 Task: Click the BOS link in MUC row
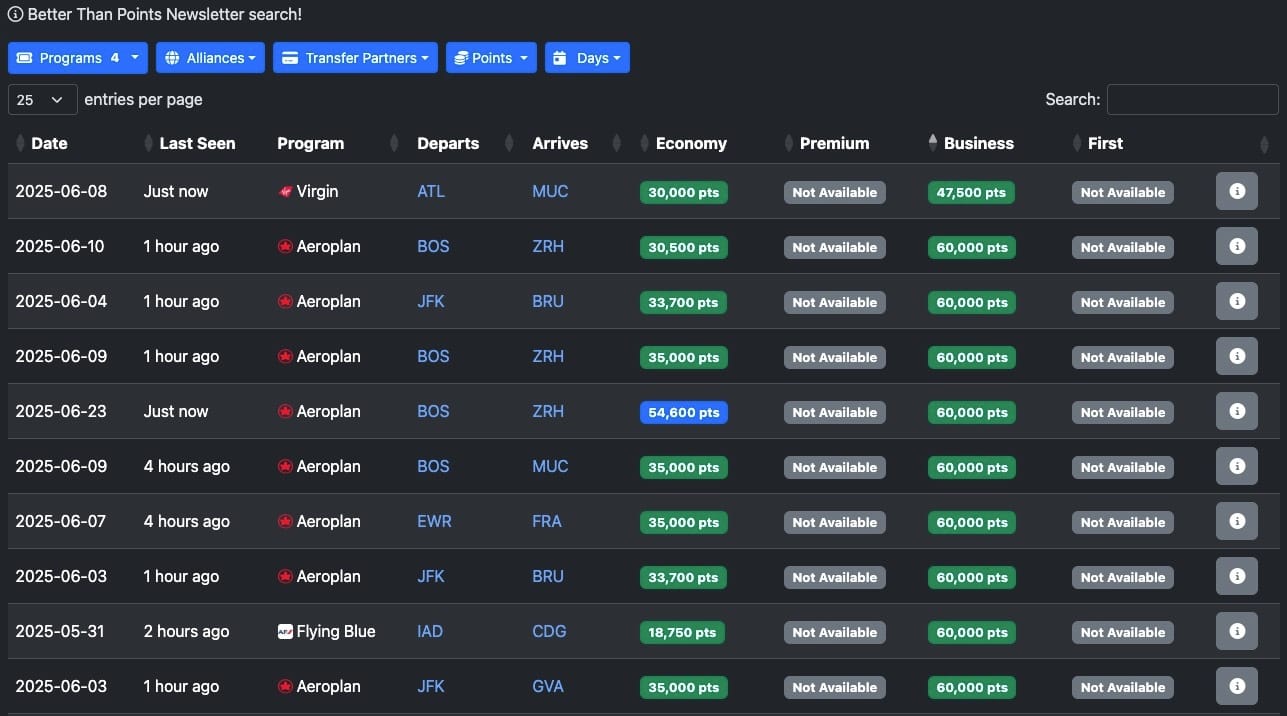(x=433, y=466)
